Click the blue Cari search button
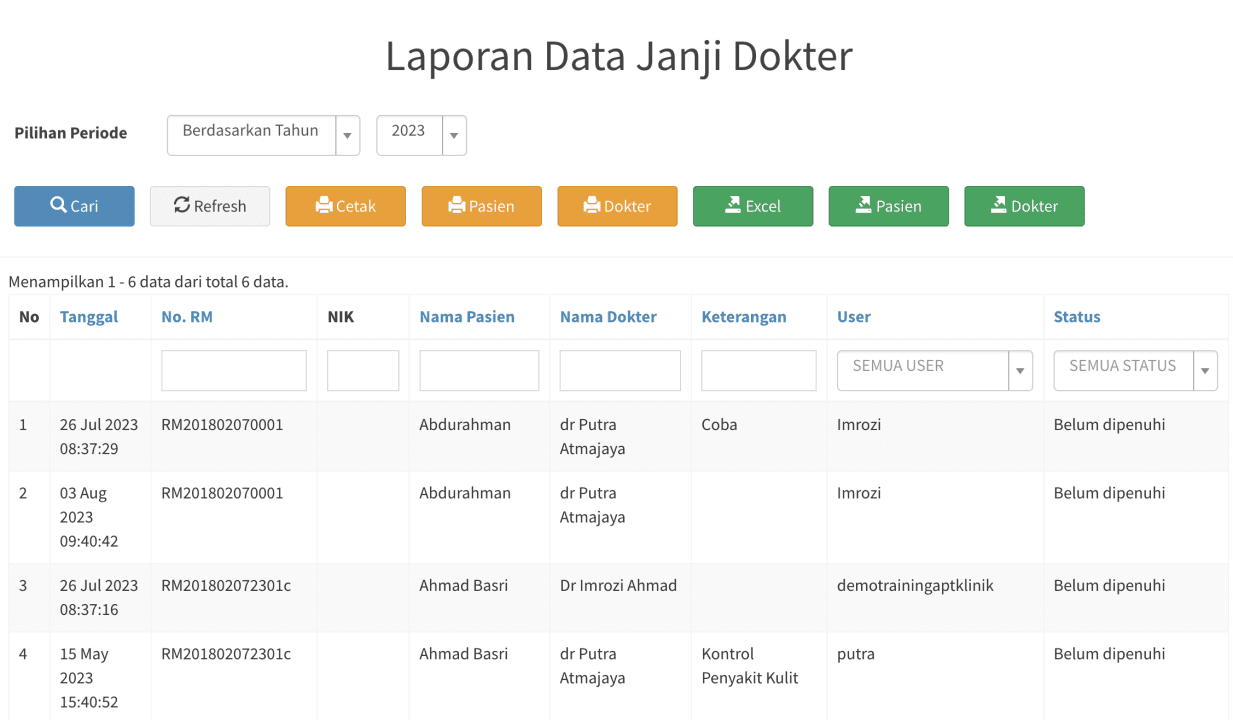This screenshot has height=720, width=1233. pos(74,206)
